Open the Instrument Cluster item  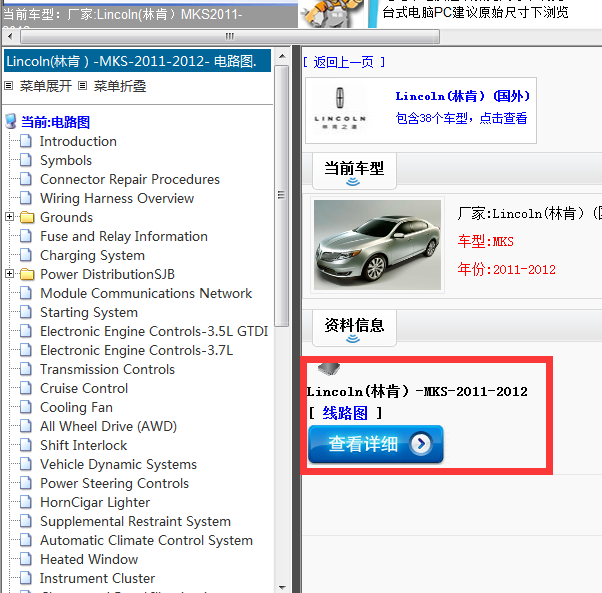[97, 578]
